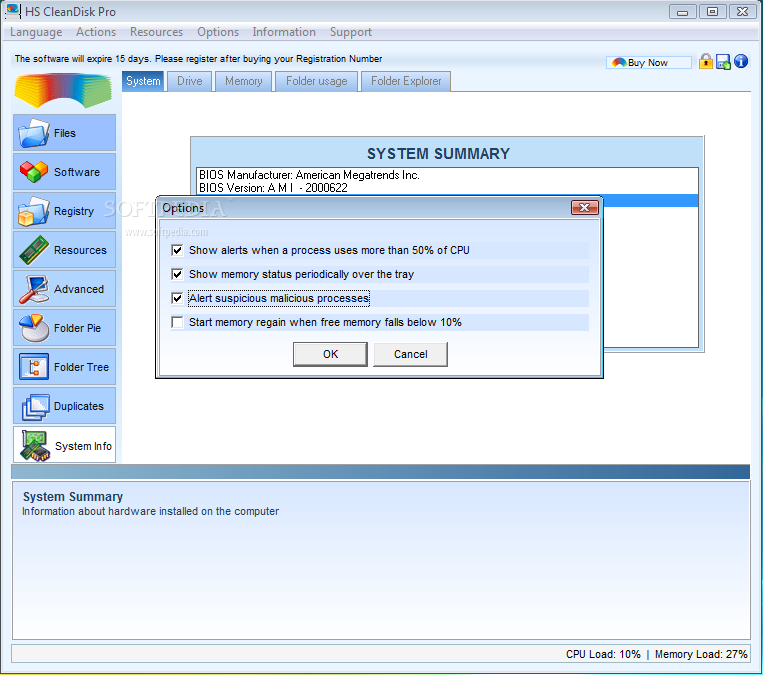Click the System Summary description heading
This screenshot has width=763, height=675.
click(x=73, y=496)
